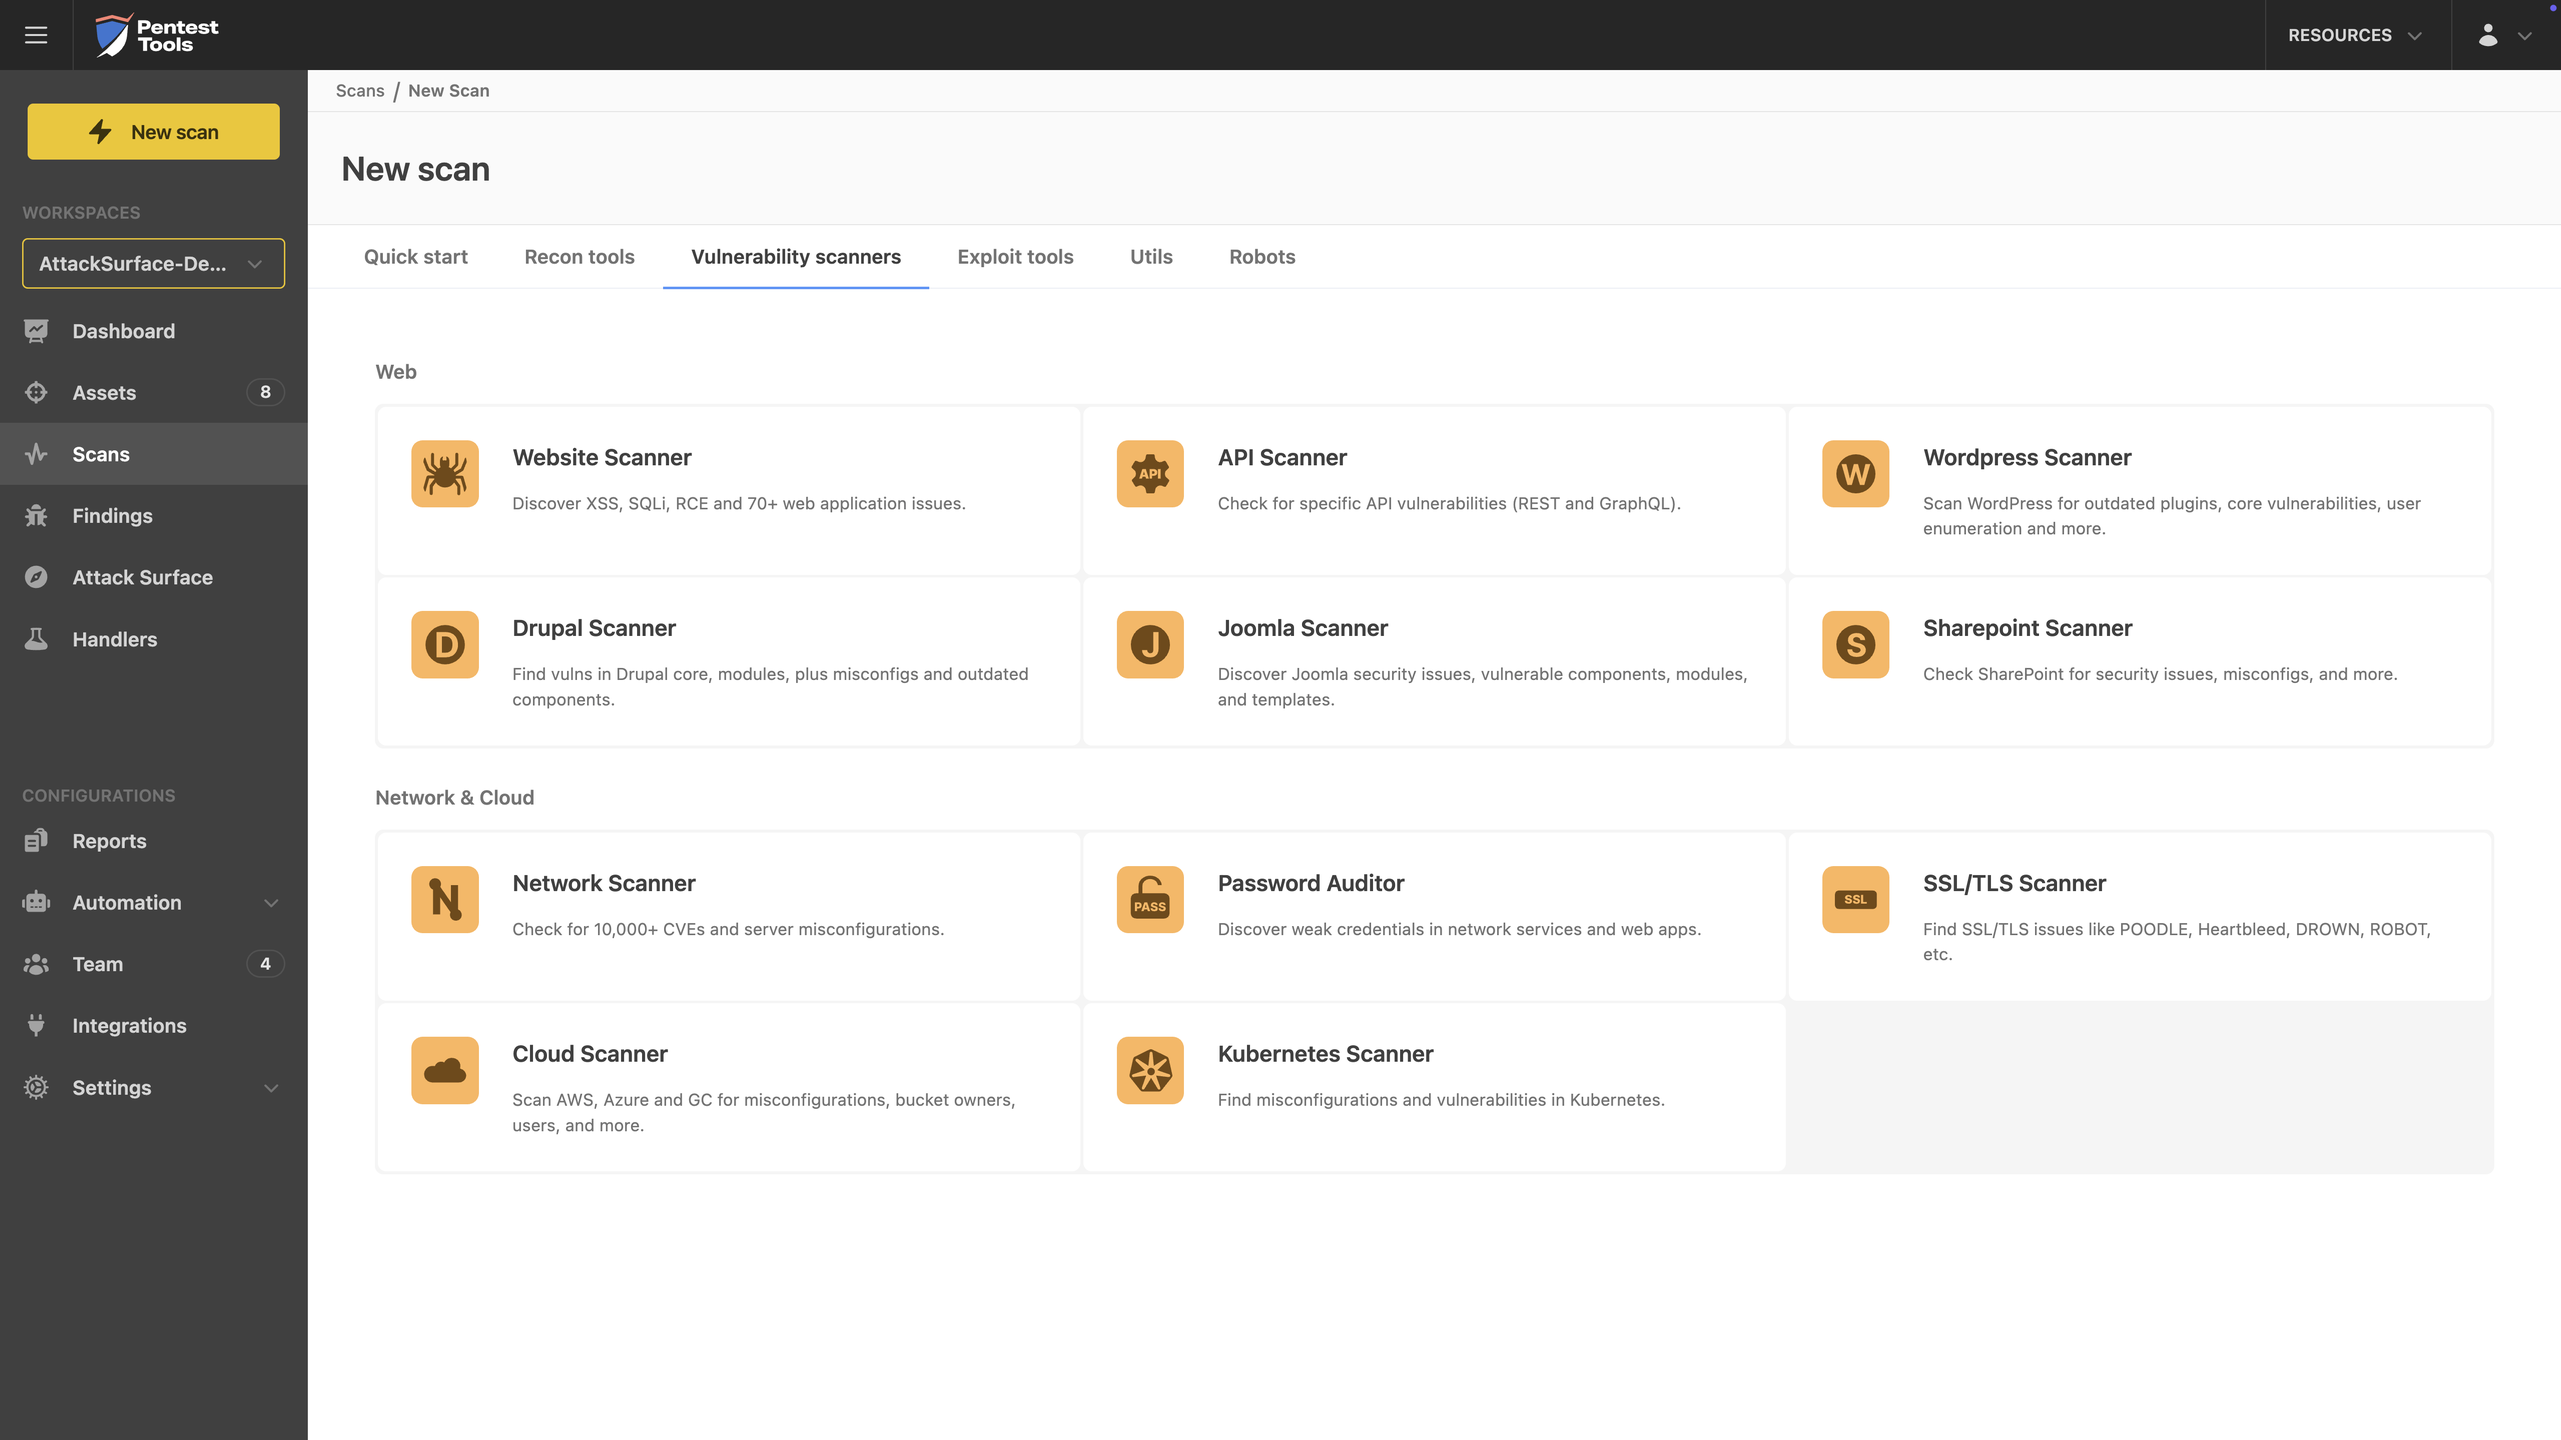2561x1440 pixels.
Task: Click the Website Scanner spider icon
Action: pyautogui.click(x=445, y=474)
